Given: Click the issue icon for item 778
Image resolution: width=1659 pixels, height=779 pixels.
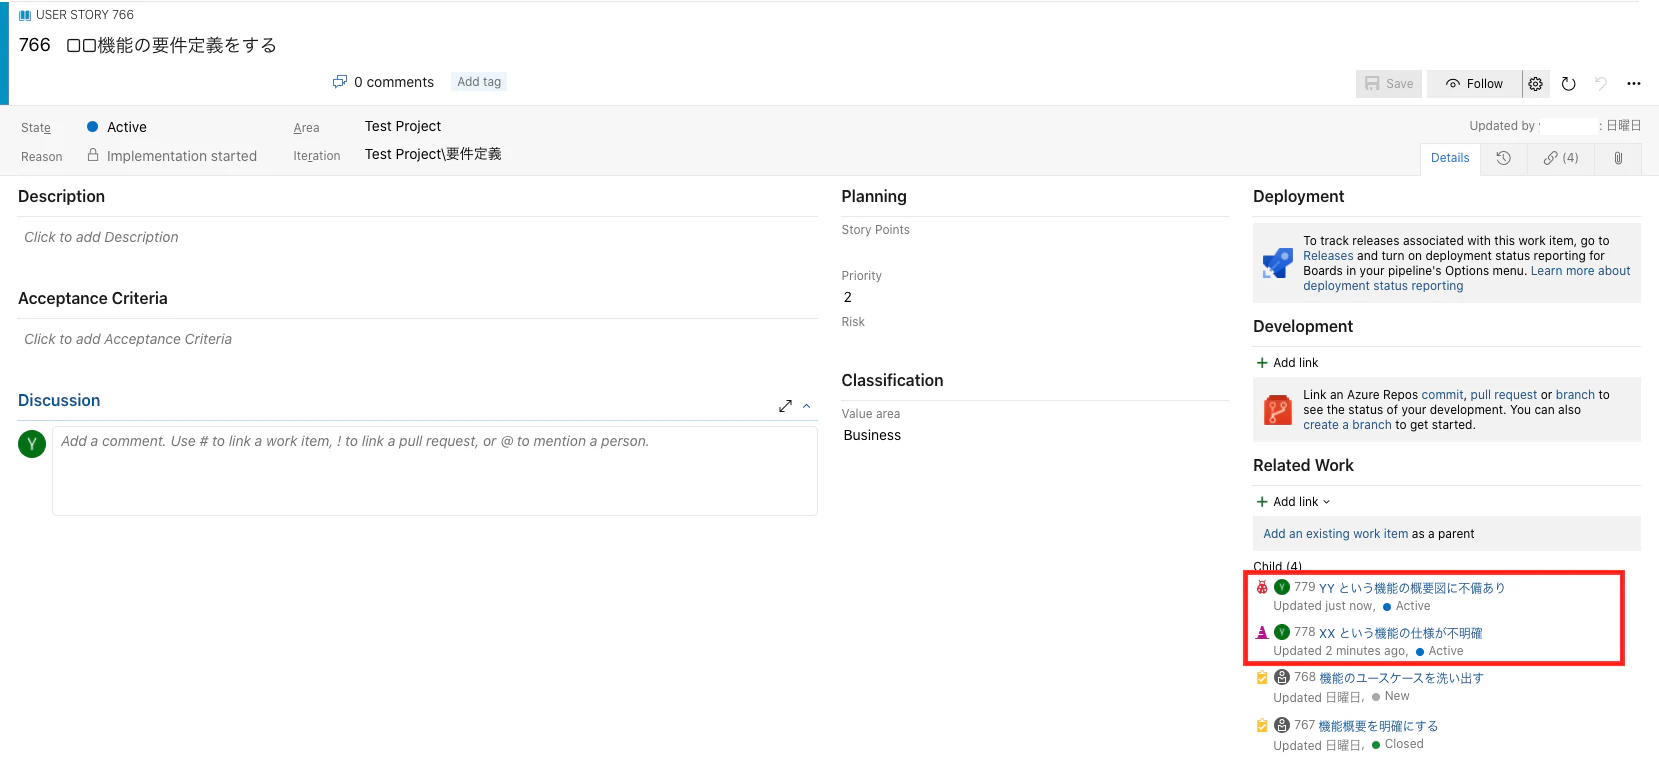Looking at the screenshot, I should coord(1263,632).
